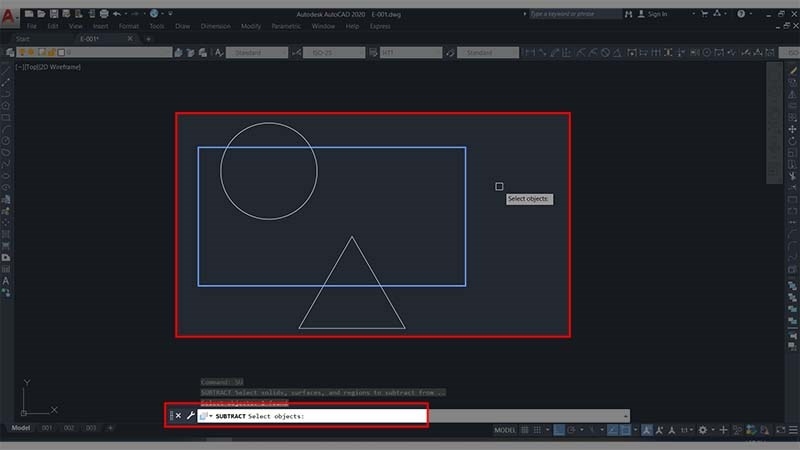Viewport: 800px width, 450px height.
Task: Open the table style dropdown
Action: tap(411, 53)
